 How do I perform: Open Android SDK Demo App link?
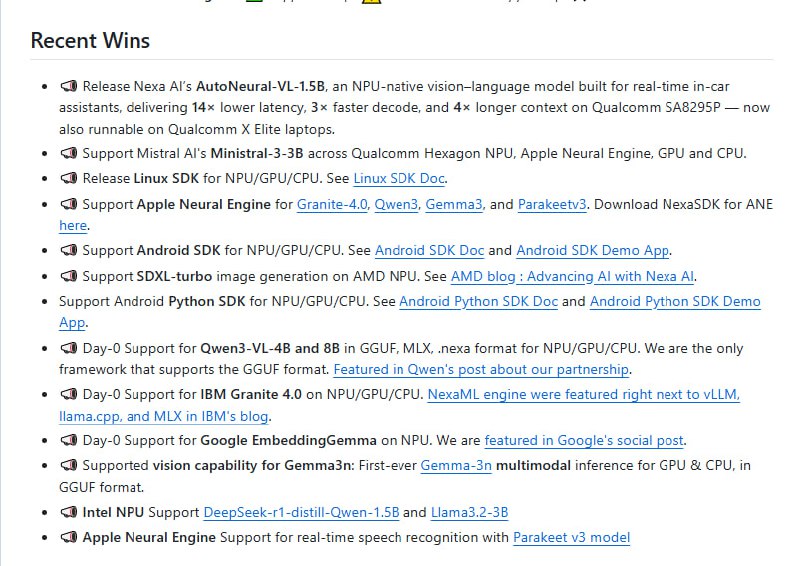593,250
